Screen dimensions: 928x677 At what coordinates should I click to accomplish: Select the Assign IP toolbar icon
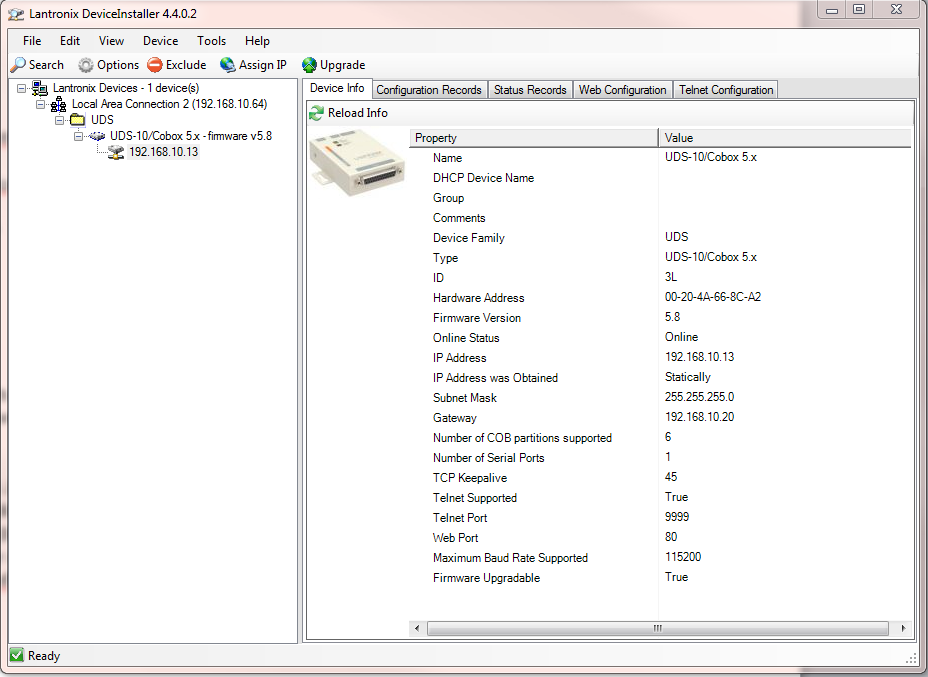click(x=228, y=64)
